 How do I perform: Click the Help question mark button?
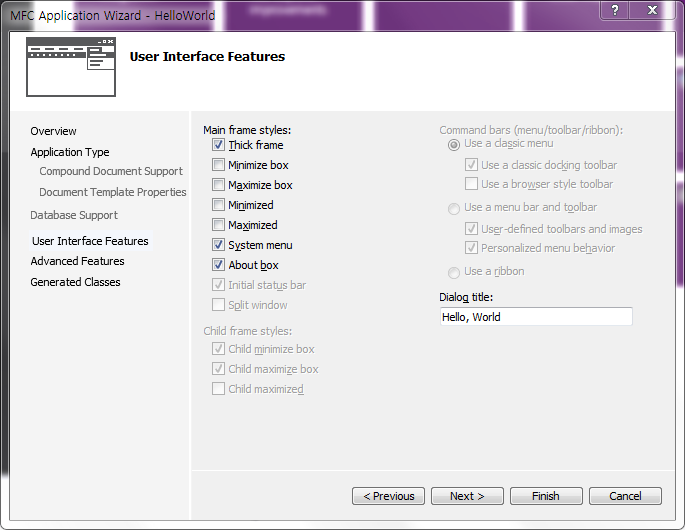(615, 10)
